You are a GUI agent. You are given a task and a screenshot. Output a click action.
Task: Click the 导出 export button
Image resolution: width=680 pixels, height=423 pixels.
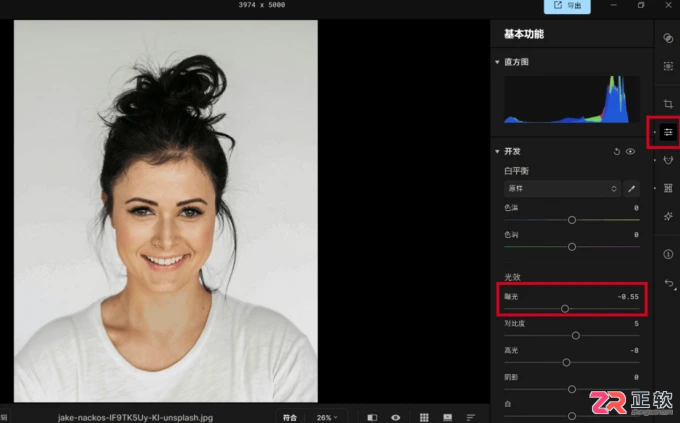tap(567, 6)
